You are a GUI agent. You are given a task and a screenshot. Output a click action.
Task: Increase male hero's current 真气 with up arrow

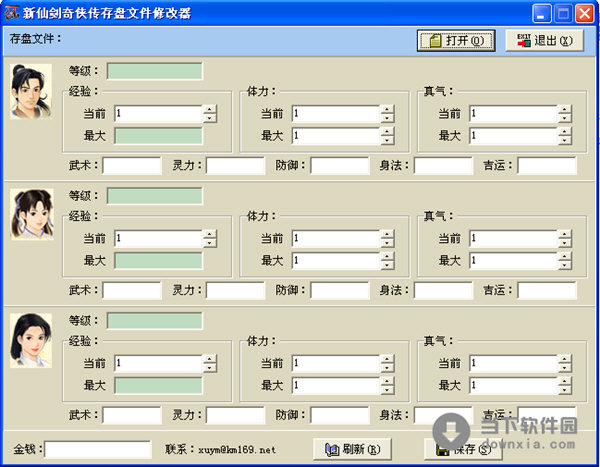pos(564,109)
